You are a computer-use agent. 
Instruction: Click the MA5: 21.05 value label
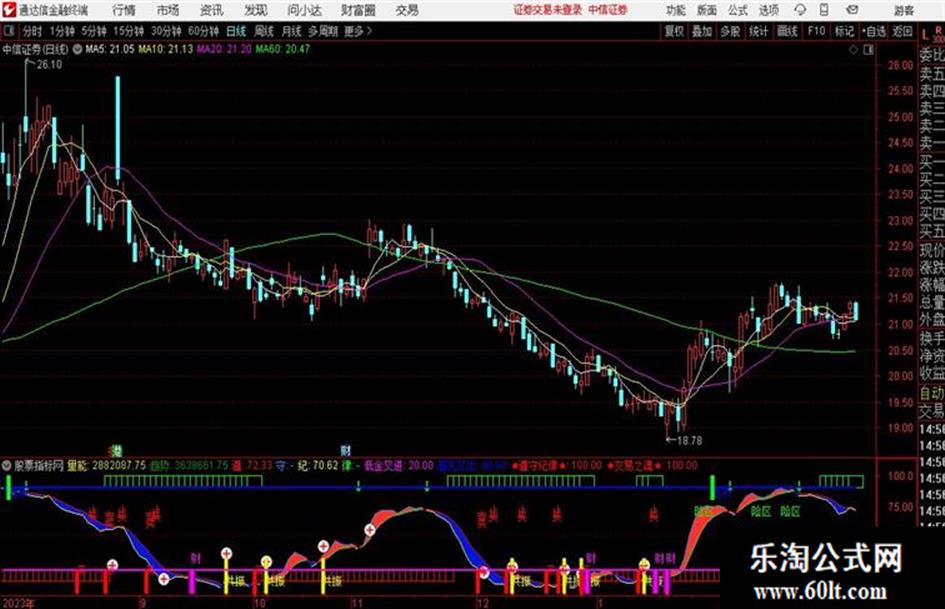pos(110,49)
